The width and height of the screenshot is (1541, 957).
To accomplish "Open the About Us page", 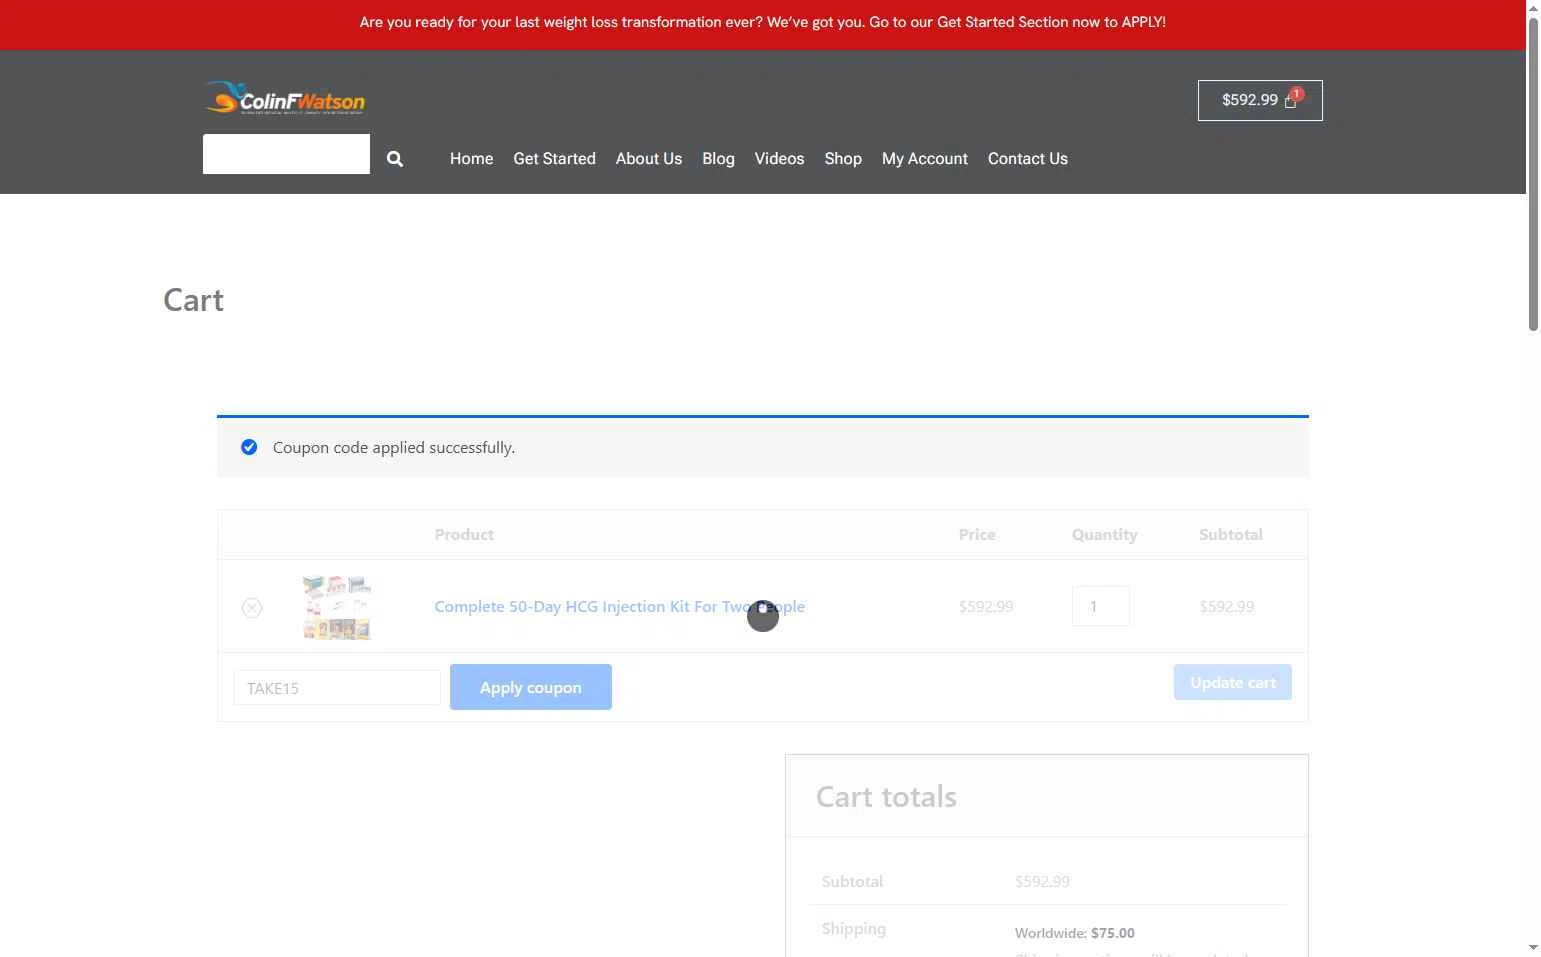I will (649, 159).
